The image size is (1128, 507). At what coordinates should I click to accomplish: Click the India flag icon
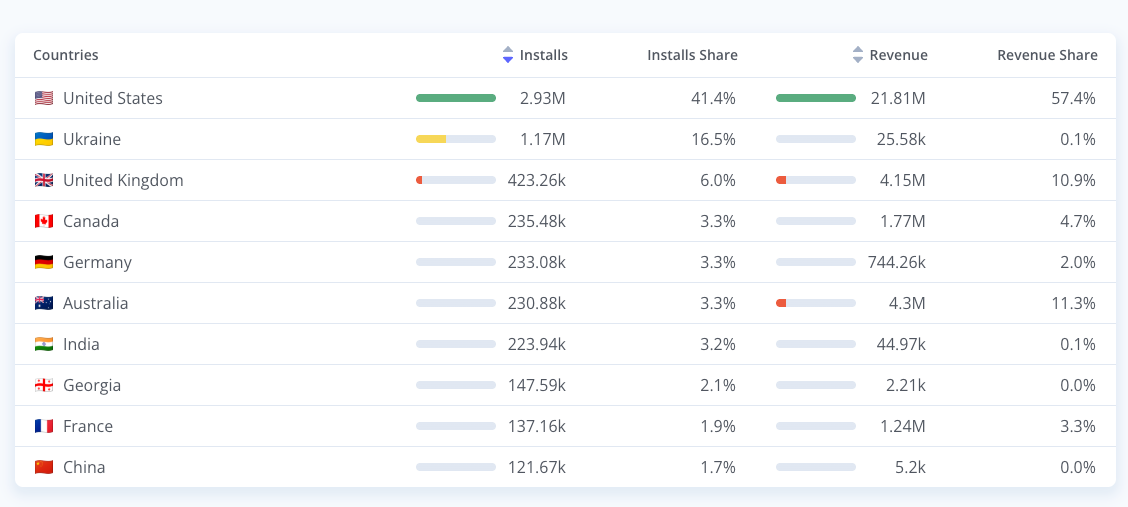44,344
